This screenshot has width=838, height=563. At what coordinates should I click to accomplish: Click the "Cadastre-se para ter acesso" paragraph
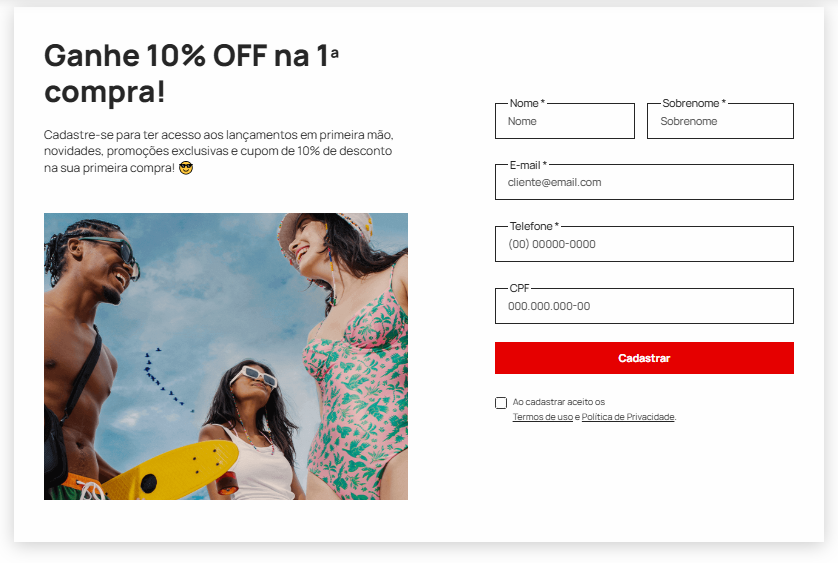[219, 151]
